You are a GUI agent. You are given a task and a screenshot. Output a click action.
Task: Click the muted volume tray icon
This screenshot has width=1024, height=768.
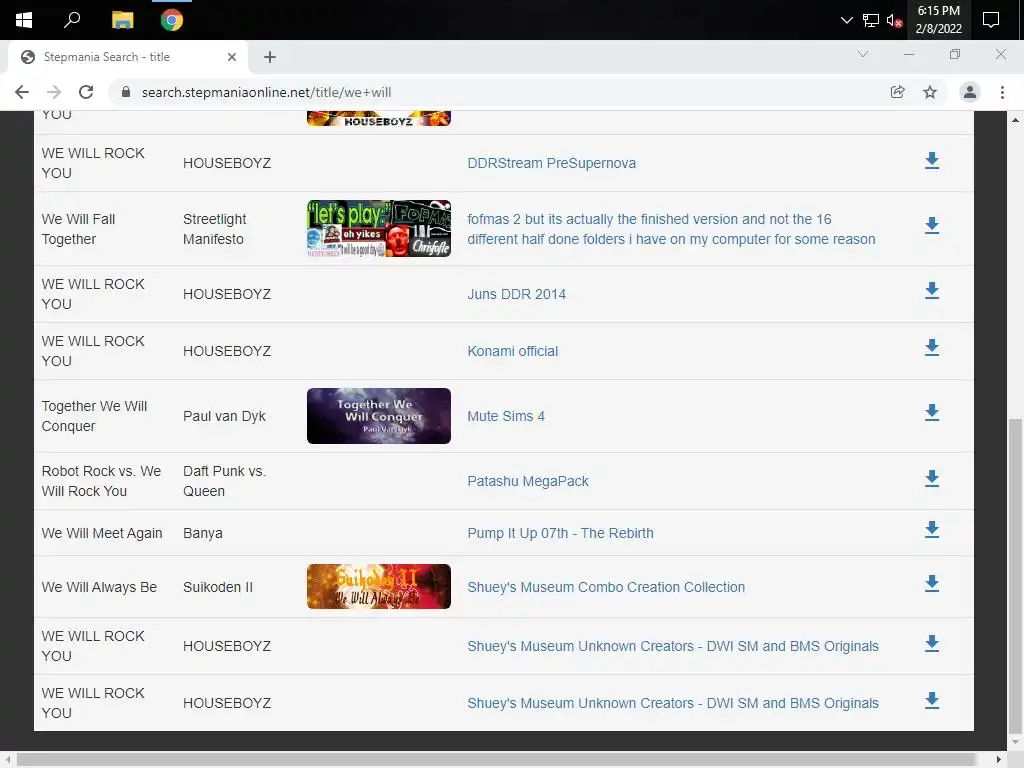pyautogui.click(x=894, y=20)
